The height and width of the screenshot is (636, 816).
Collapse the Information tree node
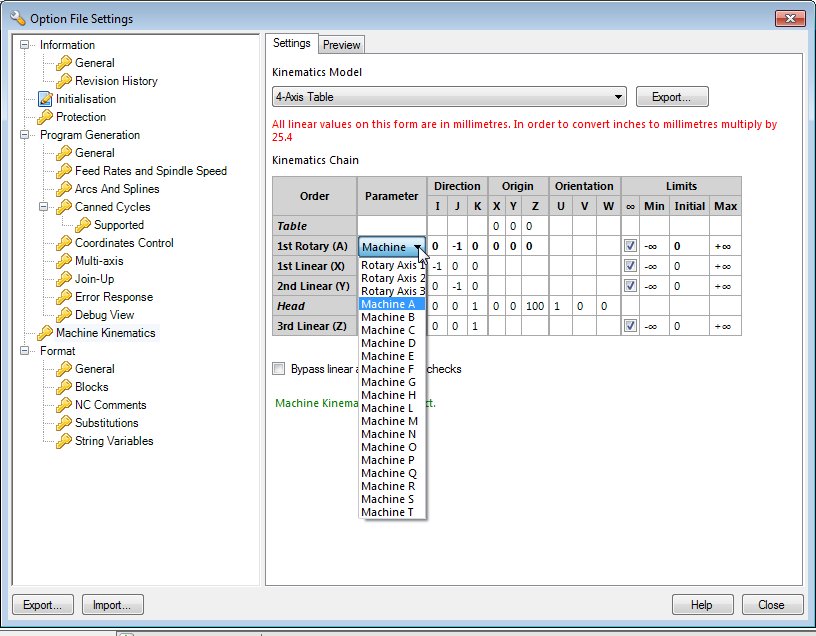tap(24, 45)
